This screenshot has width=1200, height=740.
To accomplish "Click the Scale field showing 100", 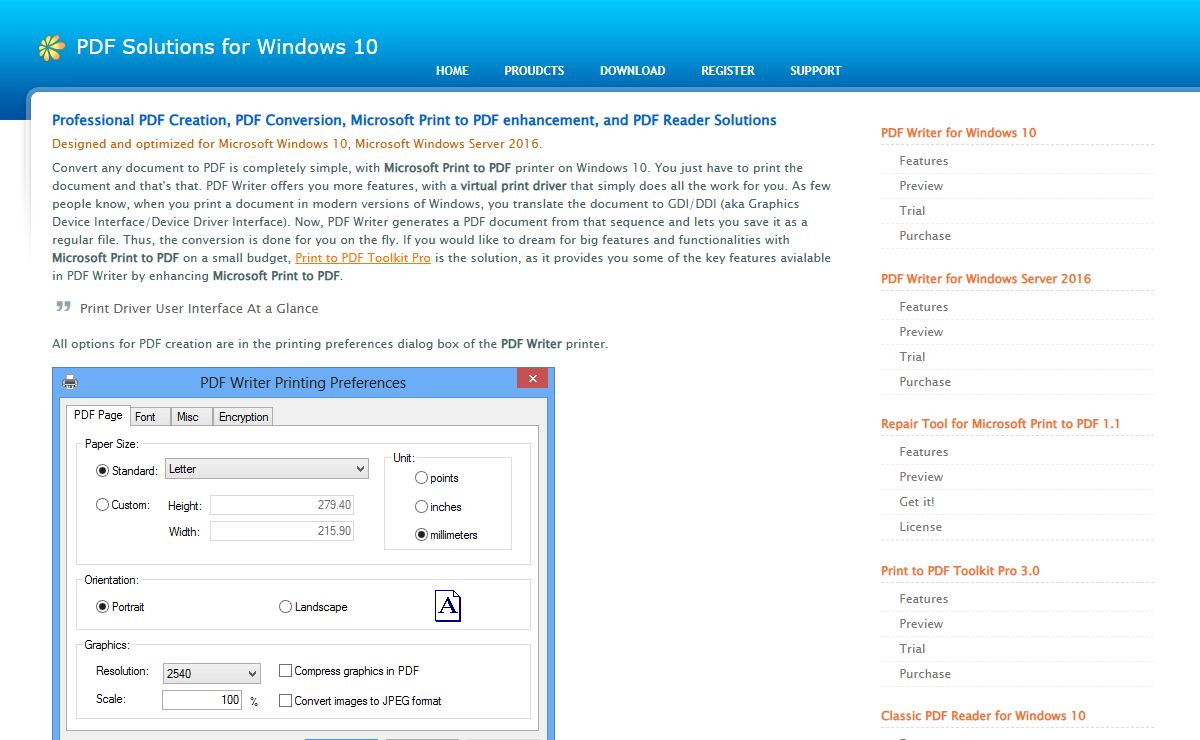I will (x=202, y=700).
